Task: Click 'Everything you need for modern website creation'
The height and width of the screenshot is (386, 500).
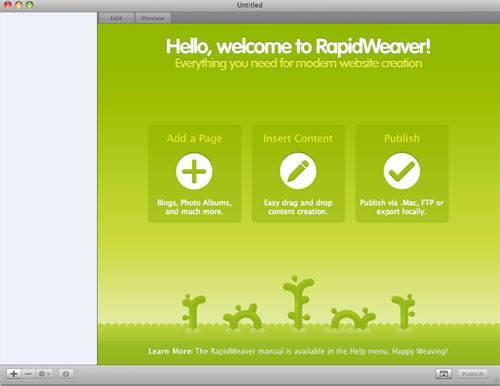Action: tap(298, 63)
